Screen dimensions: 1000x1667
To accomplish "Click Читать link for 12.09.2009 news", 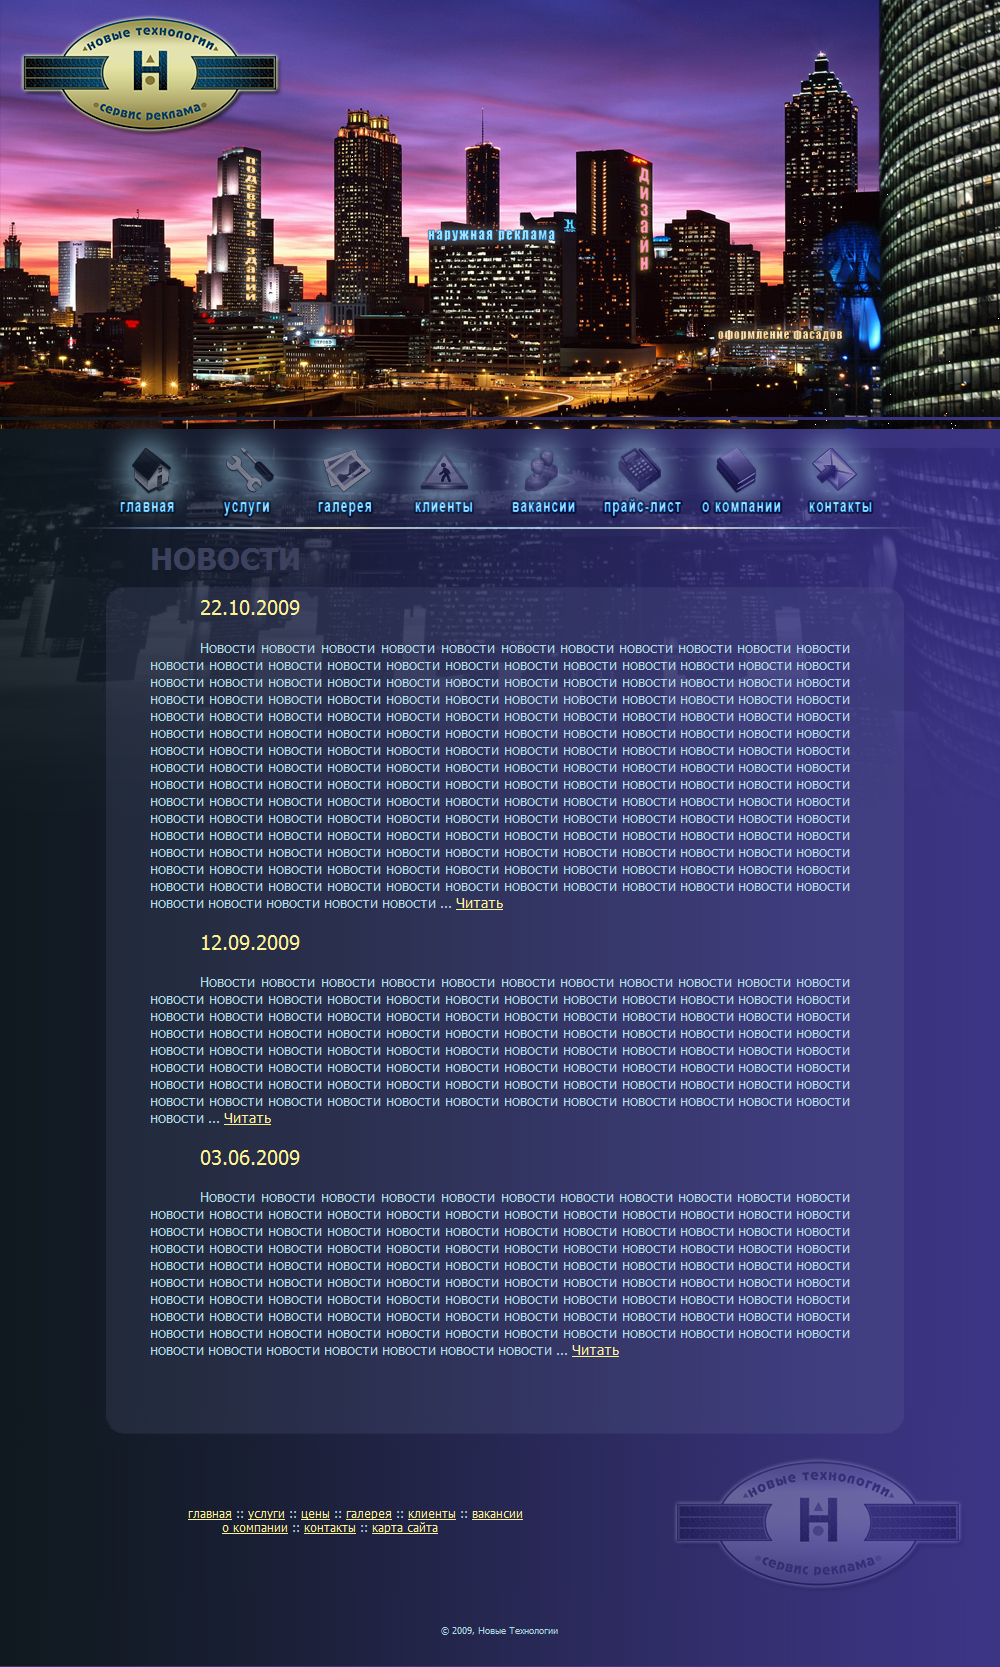I will click(x=247, y=1118).
